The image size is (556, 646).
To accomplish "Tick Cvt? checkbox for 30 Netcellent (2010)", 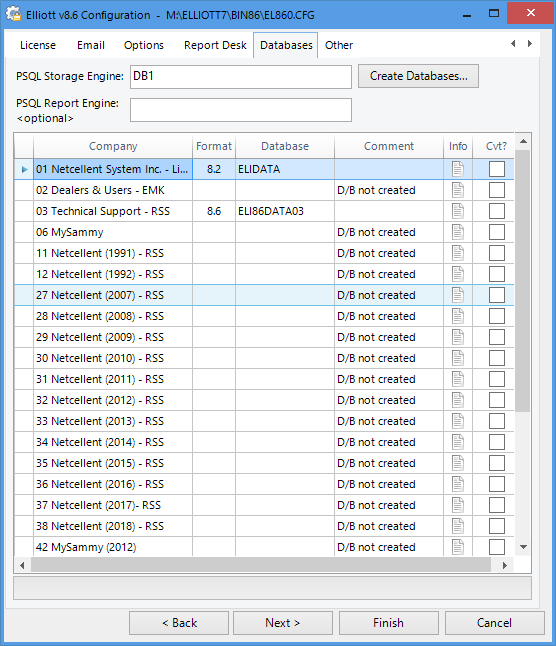I will tap(497, 358).
